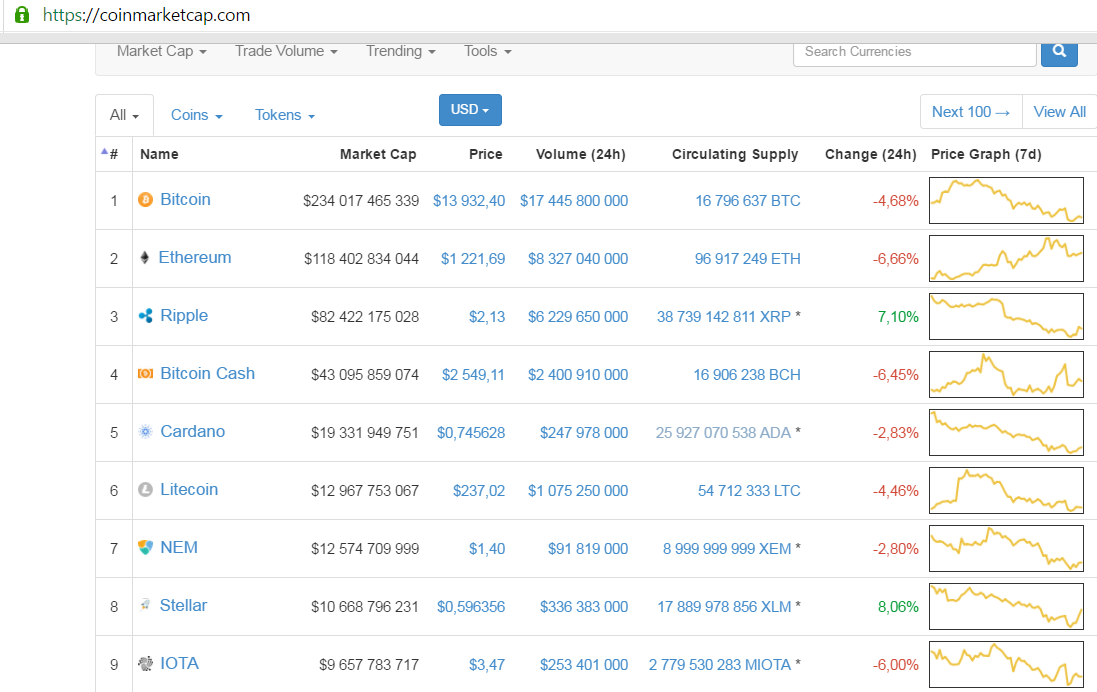This screenshot has width=1097, height=692.
Task: Click the View All button
Action: click(1059, 112)
